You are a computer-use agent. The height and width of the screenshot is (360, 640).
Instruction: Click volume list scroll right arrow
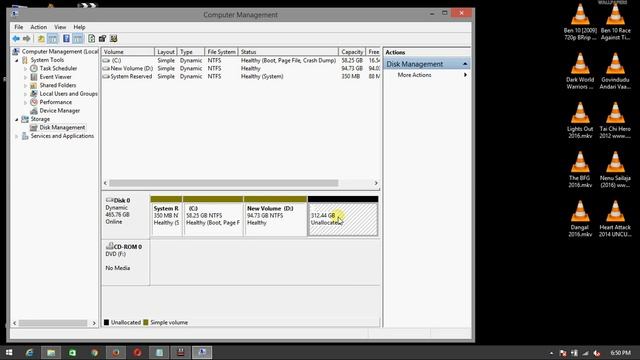pyautogui.click(x=376, y=183)
